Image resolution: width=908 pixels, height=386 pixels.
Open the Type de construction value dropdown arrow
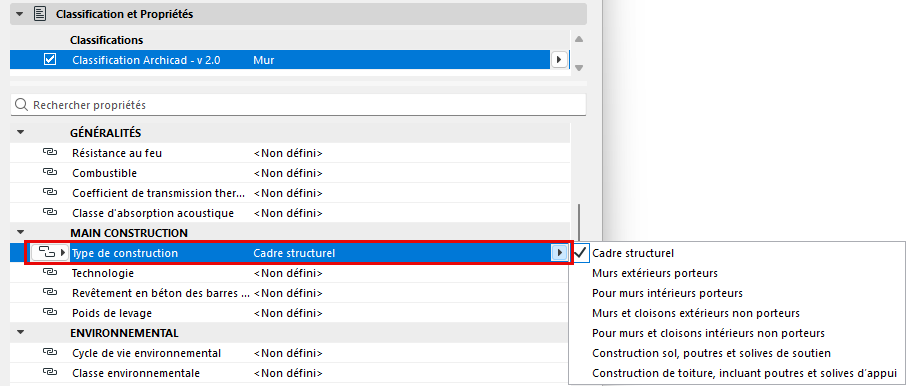pyautogui.click(x=559, y=253)
